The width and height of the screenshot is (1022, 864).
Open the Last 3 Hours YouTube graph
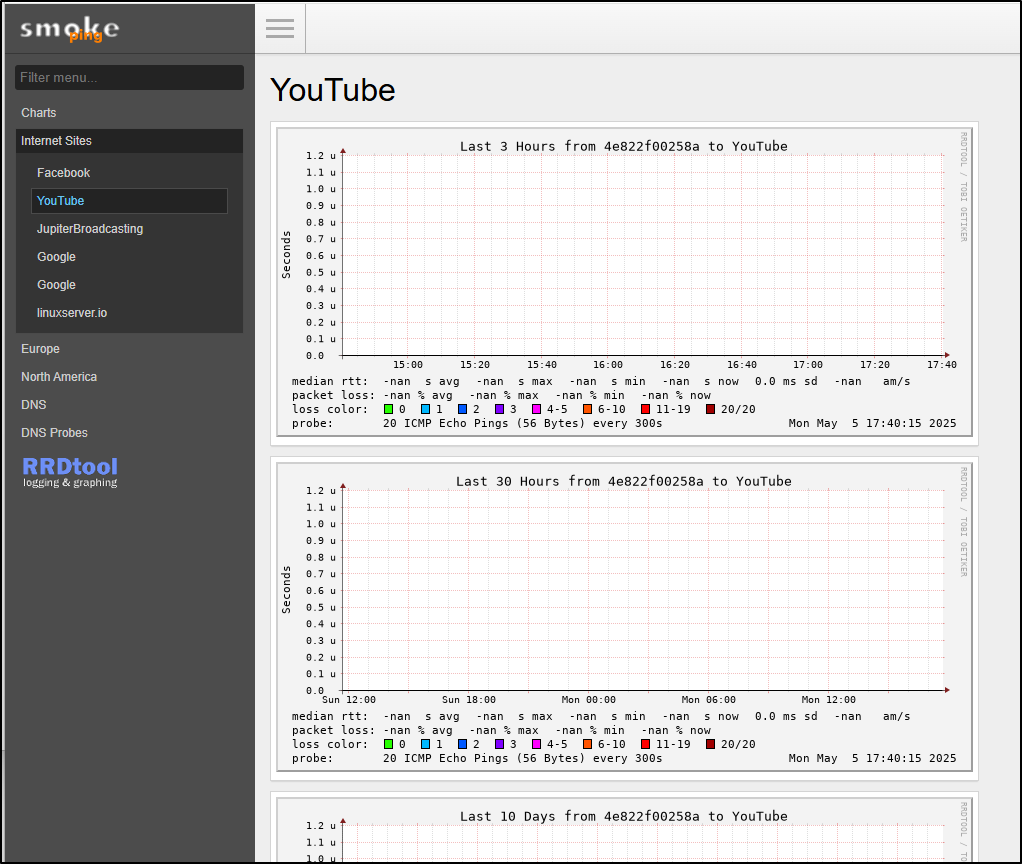624,282
